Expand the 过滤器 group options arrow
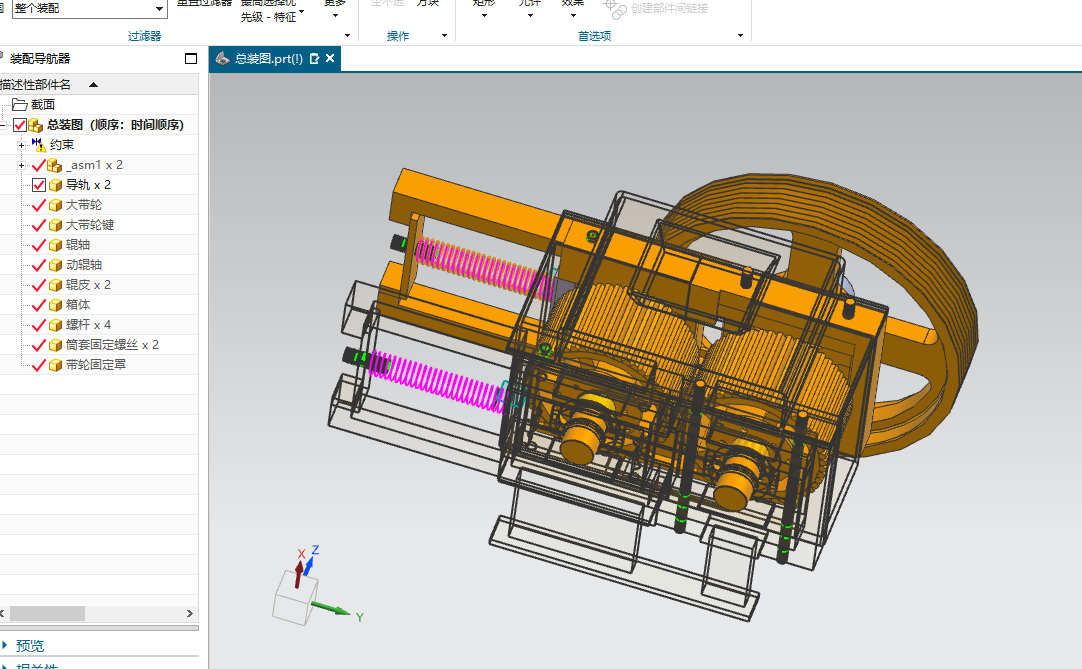This screenshot has width=1082, height=669. pyautogui.click(x=347, y=36)
